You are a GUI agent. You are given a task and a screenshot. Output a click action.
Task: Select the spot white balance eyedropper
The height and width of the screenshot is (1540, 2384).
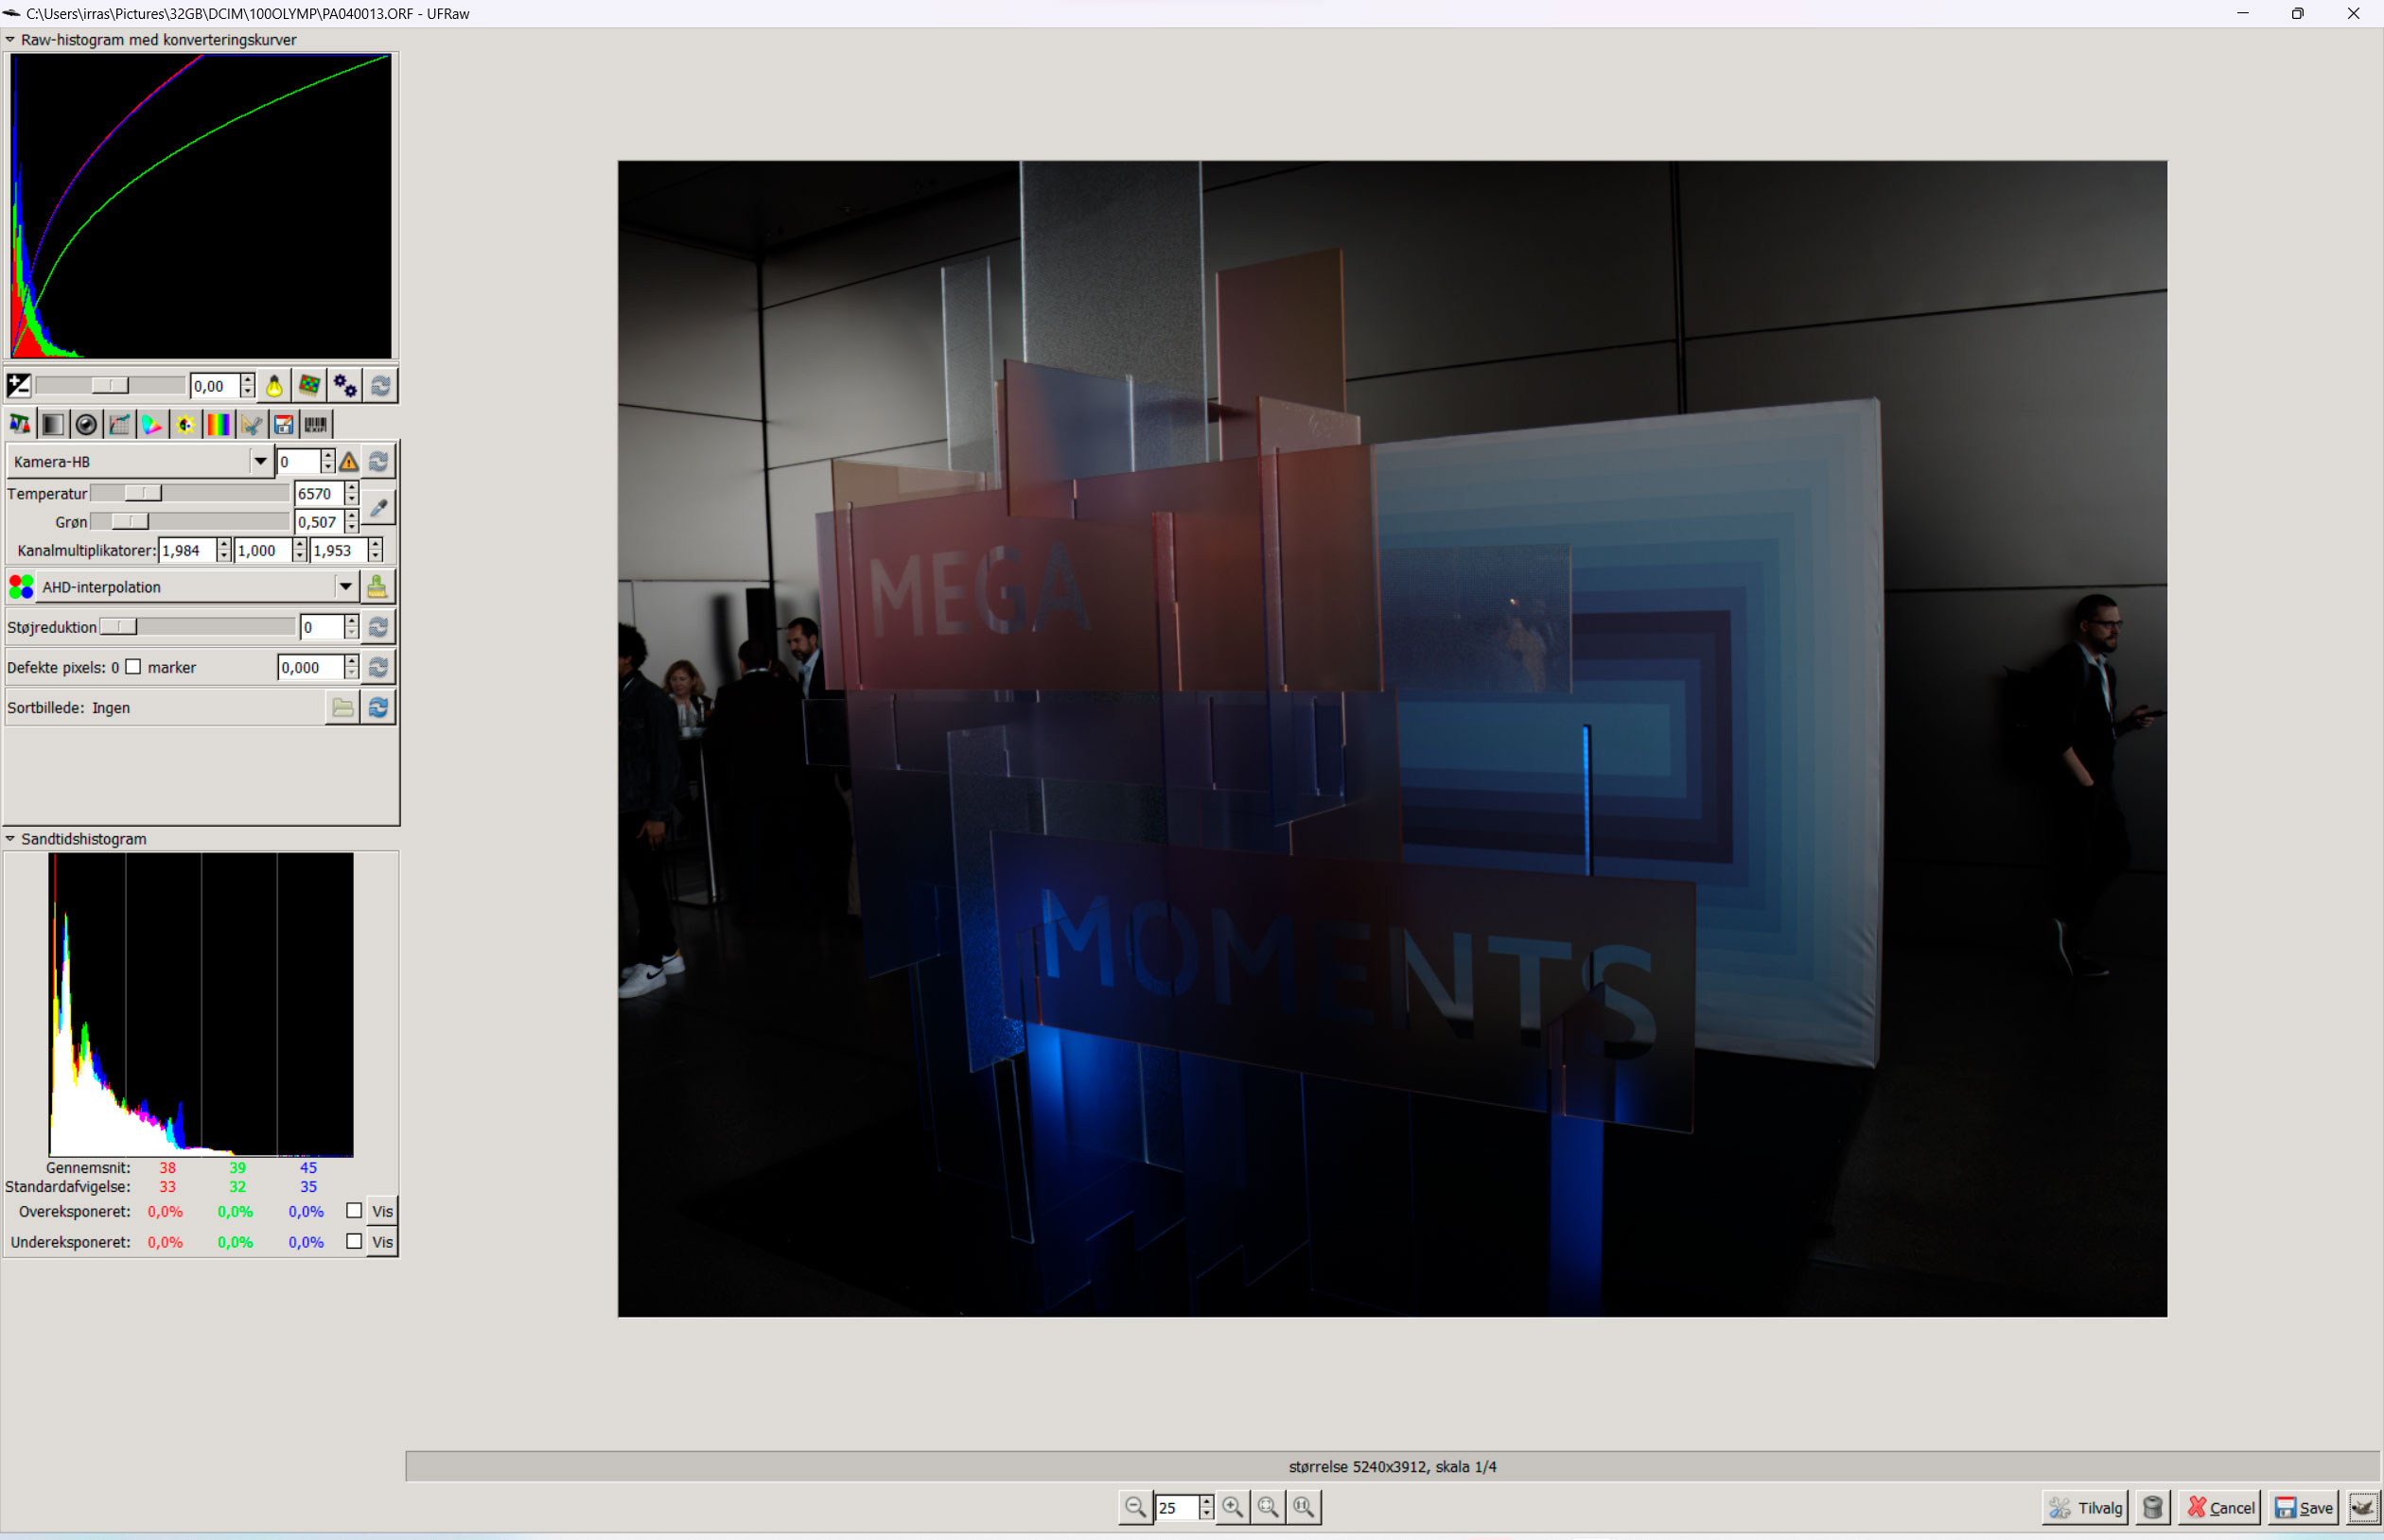tap(378, 508)
